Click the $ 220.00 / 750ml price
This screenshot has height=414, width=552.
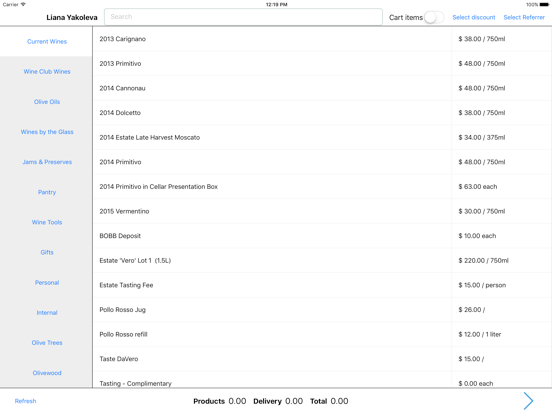coord(483,261)
